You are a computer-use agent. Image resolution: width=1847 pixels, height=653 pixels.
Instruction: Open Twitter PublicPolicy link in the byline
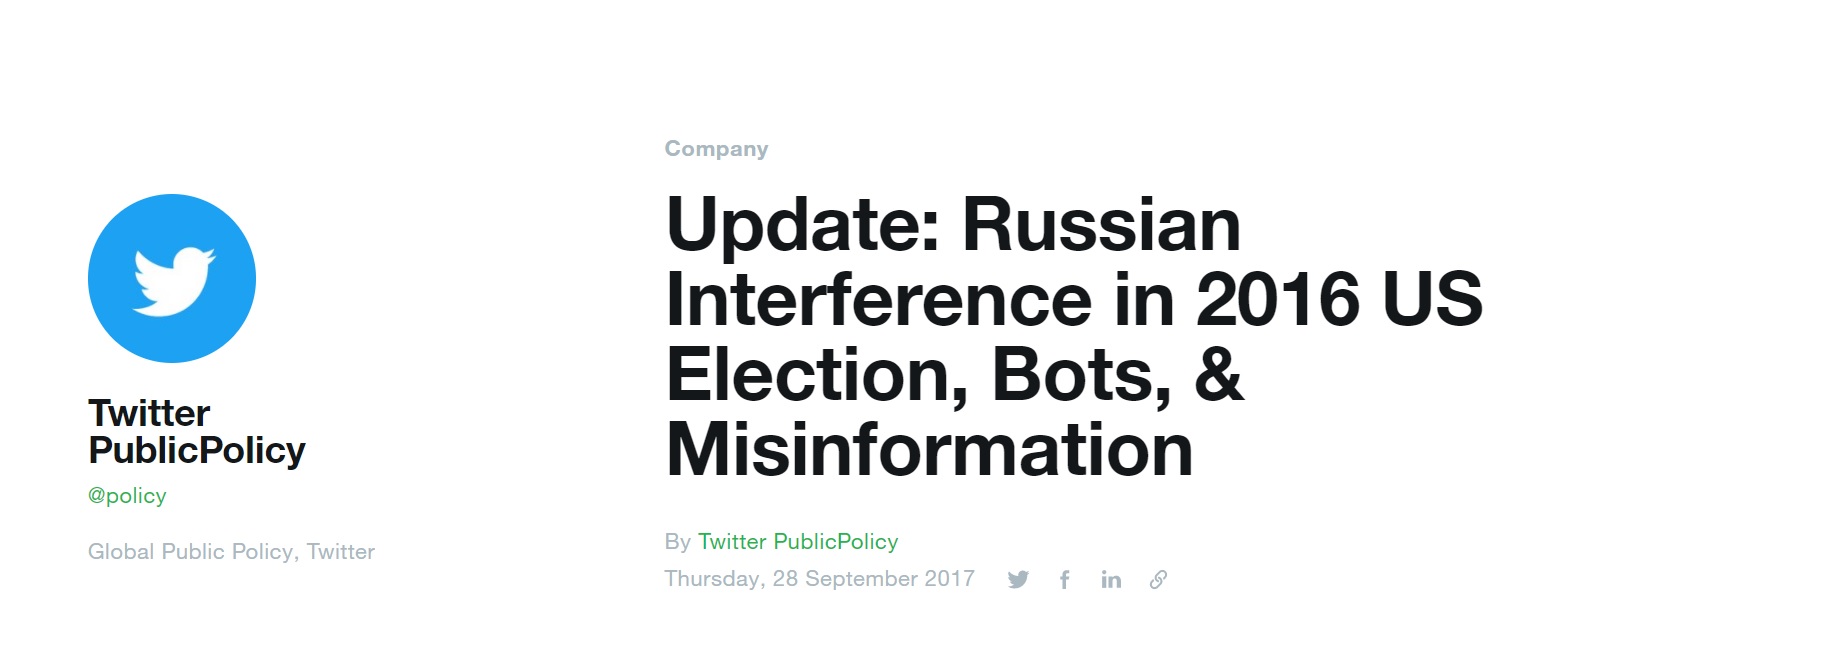coord(798,542)
